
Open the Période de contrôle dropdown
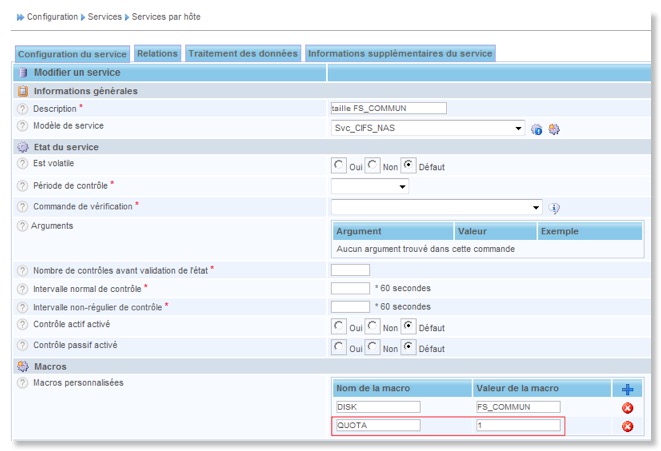[369, 187]
